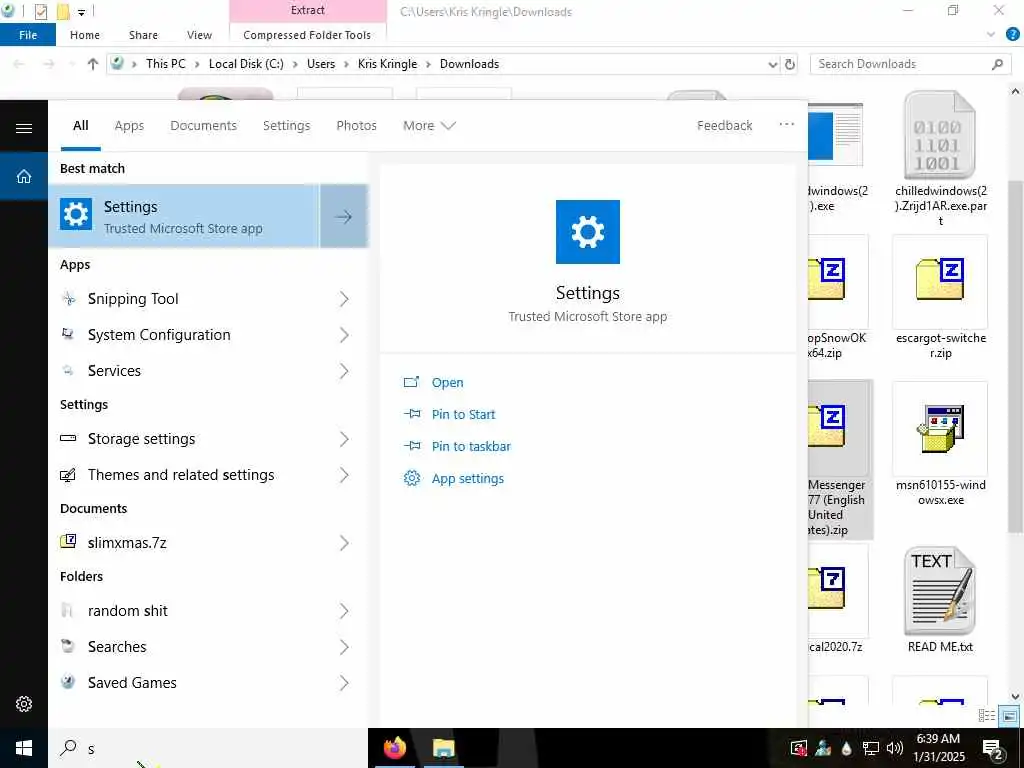Launch Firefox from the taskbar
This screenshot has height=768, width=1024.
coord(394,748)
